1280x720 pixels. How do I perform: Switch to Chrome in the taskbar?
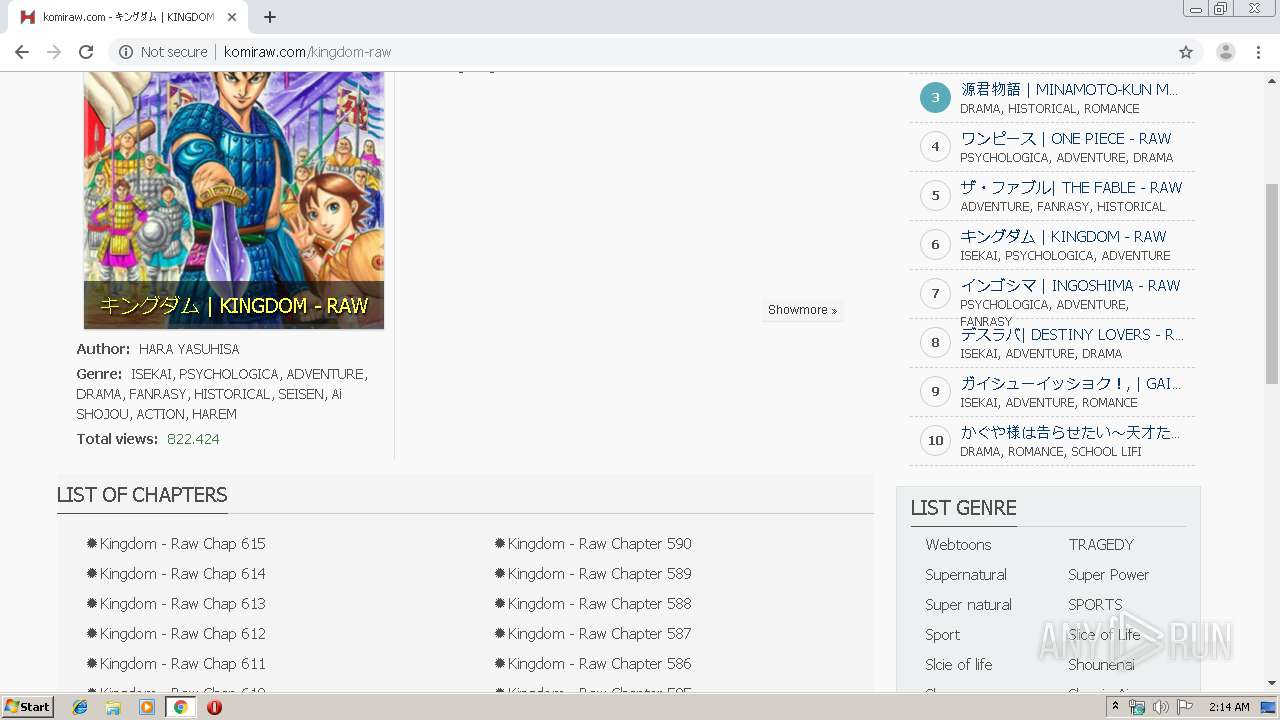(x=181, y=707)
